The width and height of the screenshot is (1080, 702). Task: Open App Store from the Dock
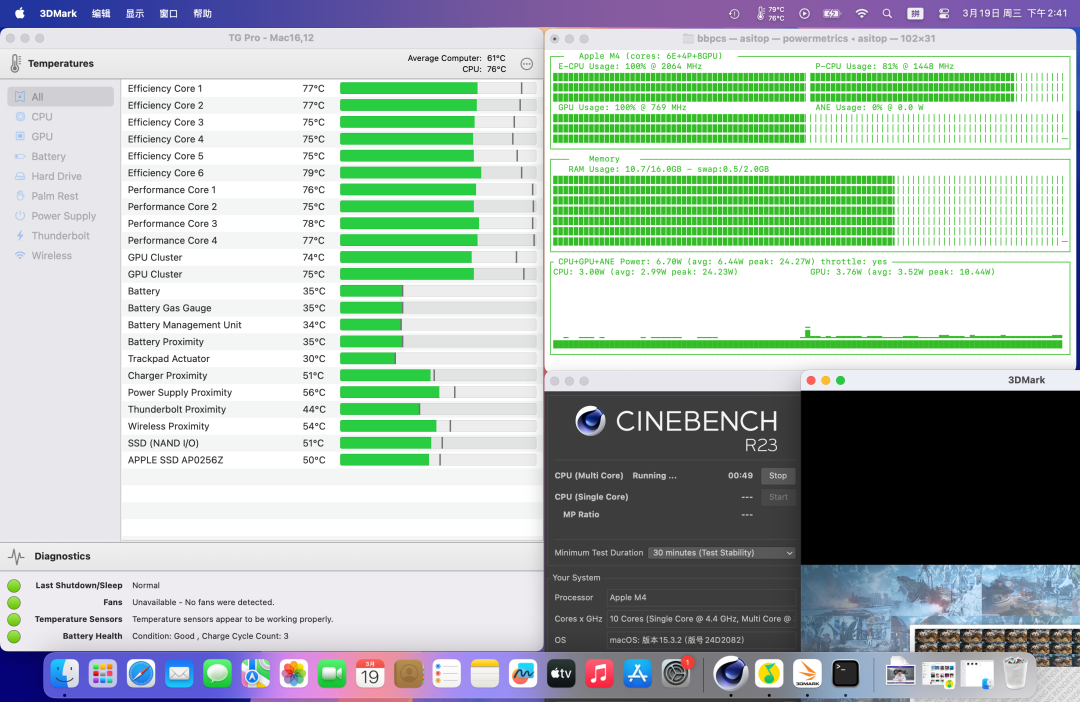638,674
